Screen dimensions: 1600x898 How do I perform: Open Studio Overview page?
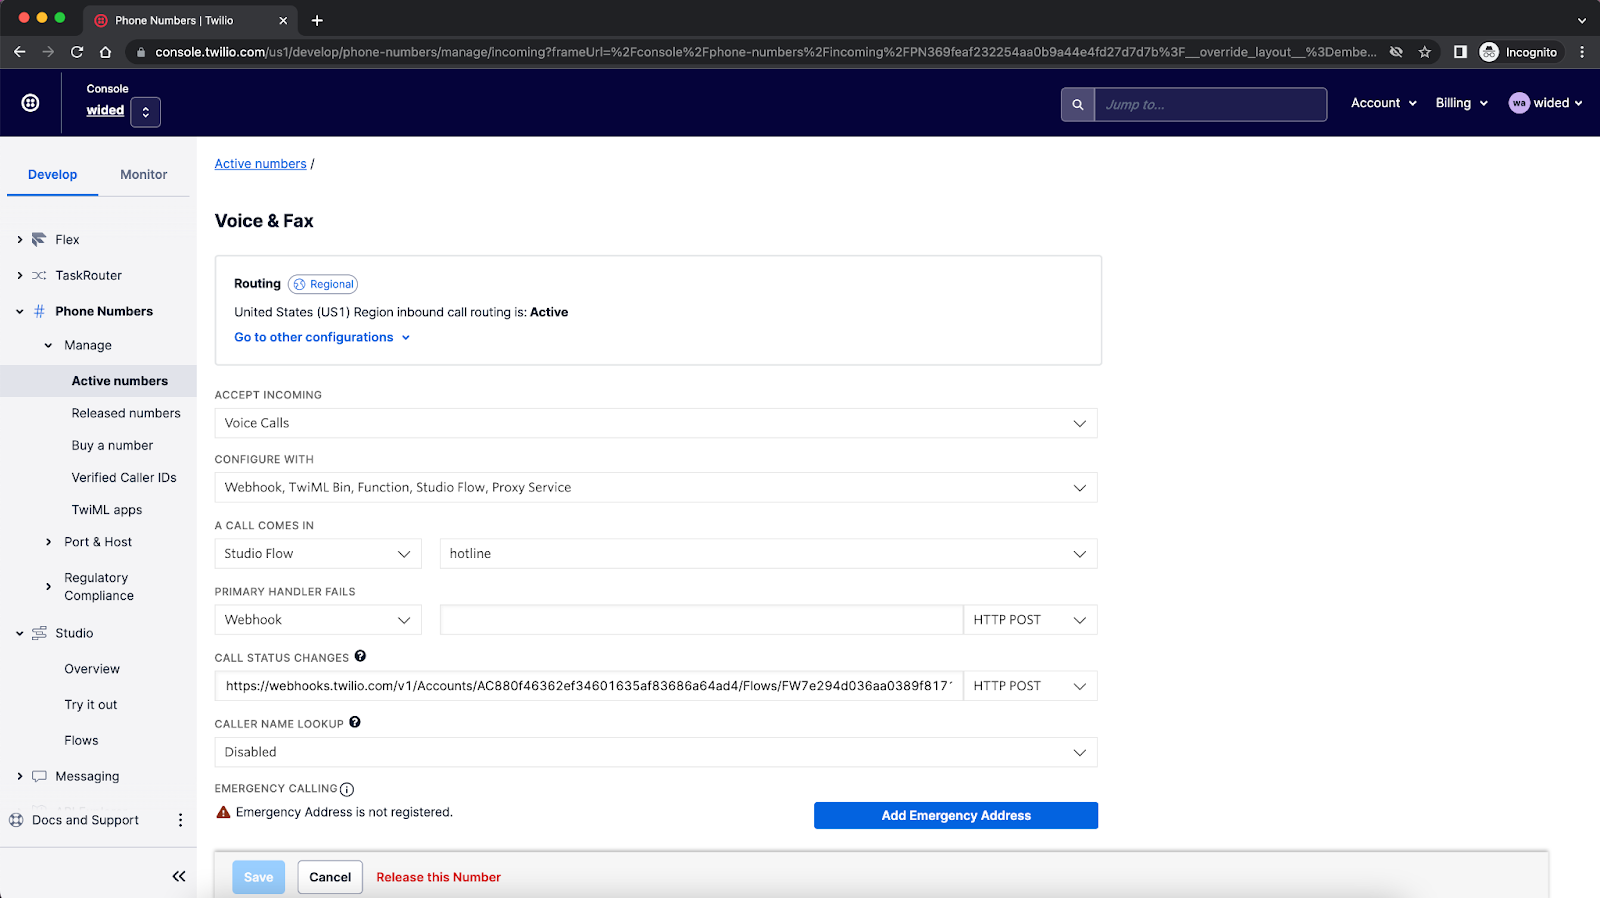(x=92, y=669)
